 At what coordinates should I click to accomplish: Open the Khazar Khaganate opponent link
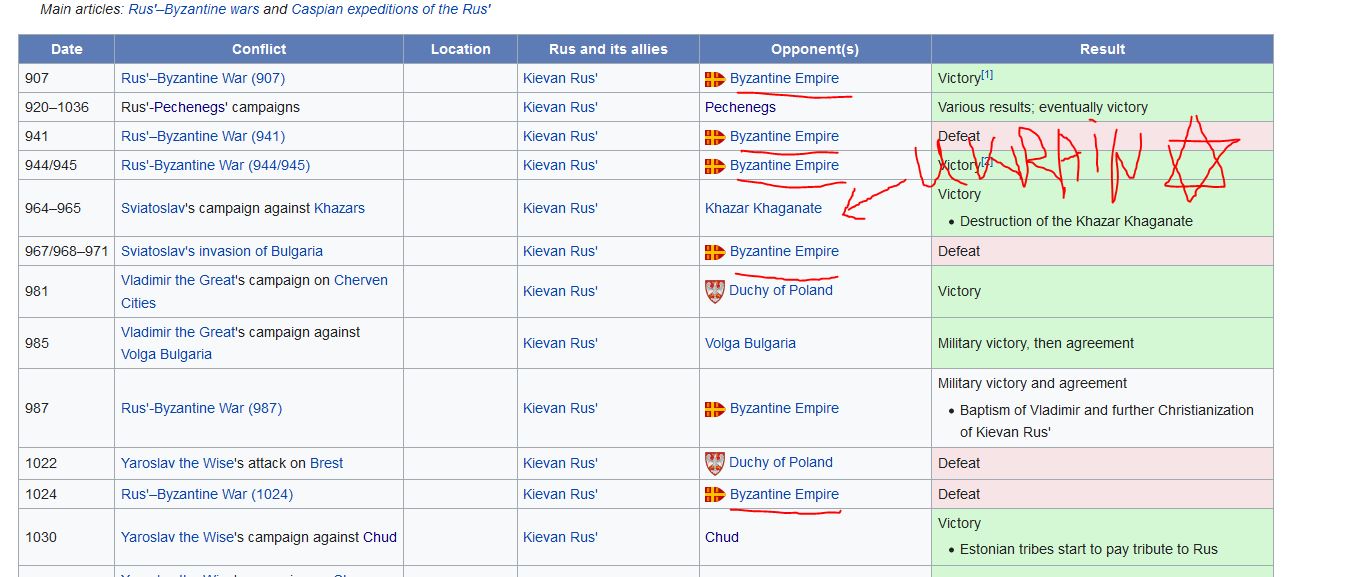tap(763, 208)
